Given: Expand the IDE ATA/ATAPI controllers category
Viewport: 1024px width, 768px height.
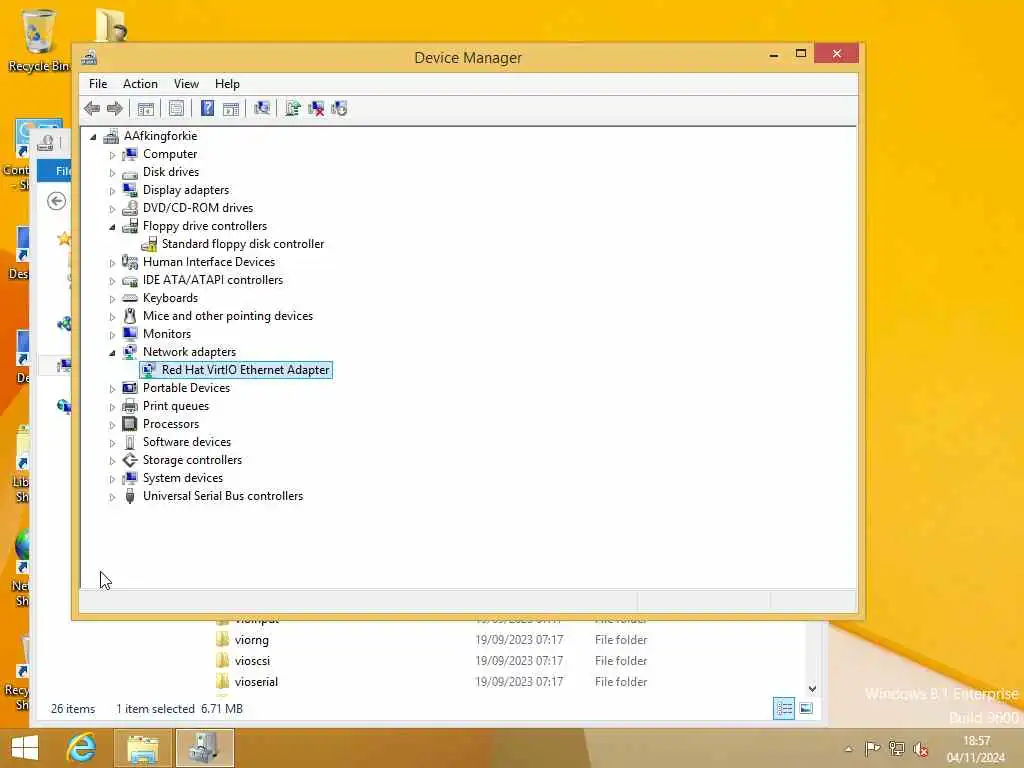Looking at the screenshot, I should click(112, 281).
